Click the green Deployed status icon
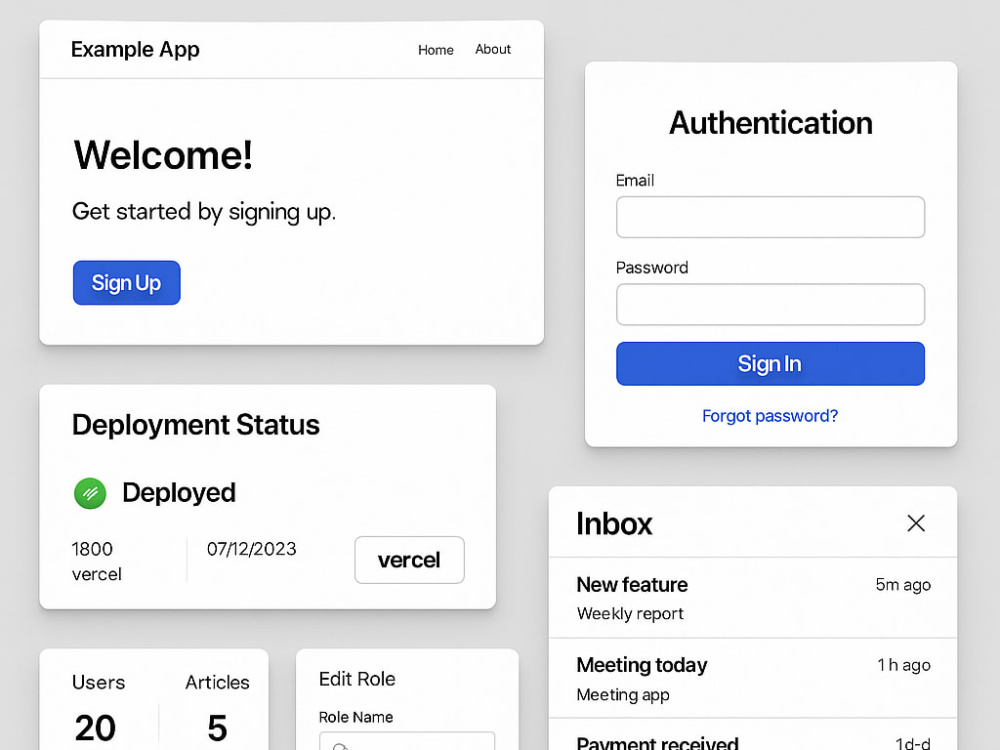 (90, 493)
